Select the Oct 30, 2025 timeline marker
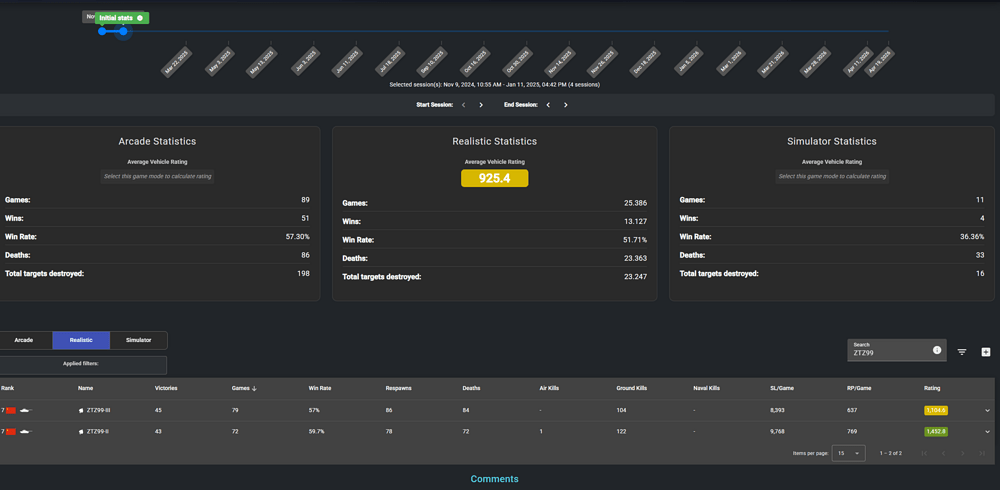 tap(516, 63)
